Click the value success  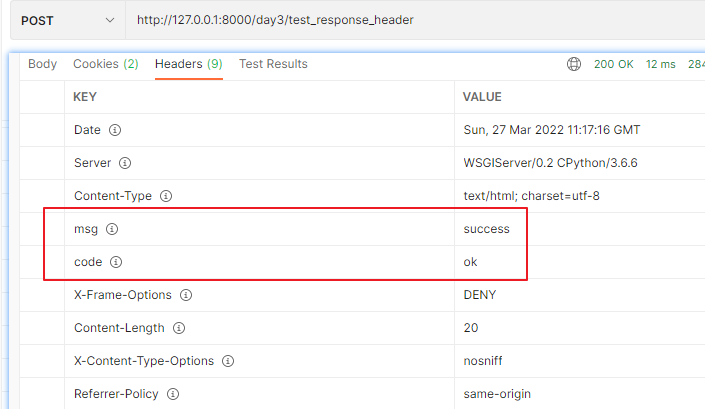coord(486,229)
